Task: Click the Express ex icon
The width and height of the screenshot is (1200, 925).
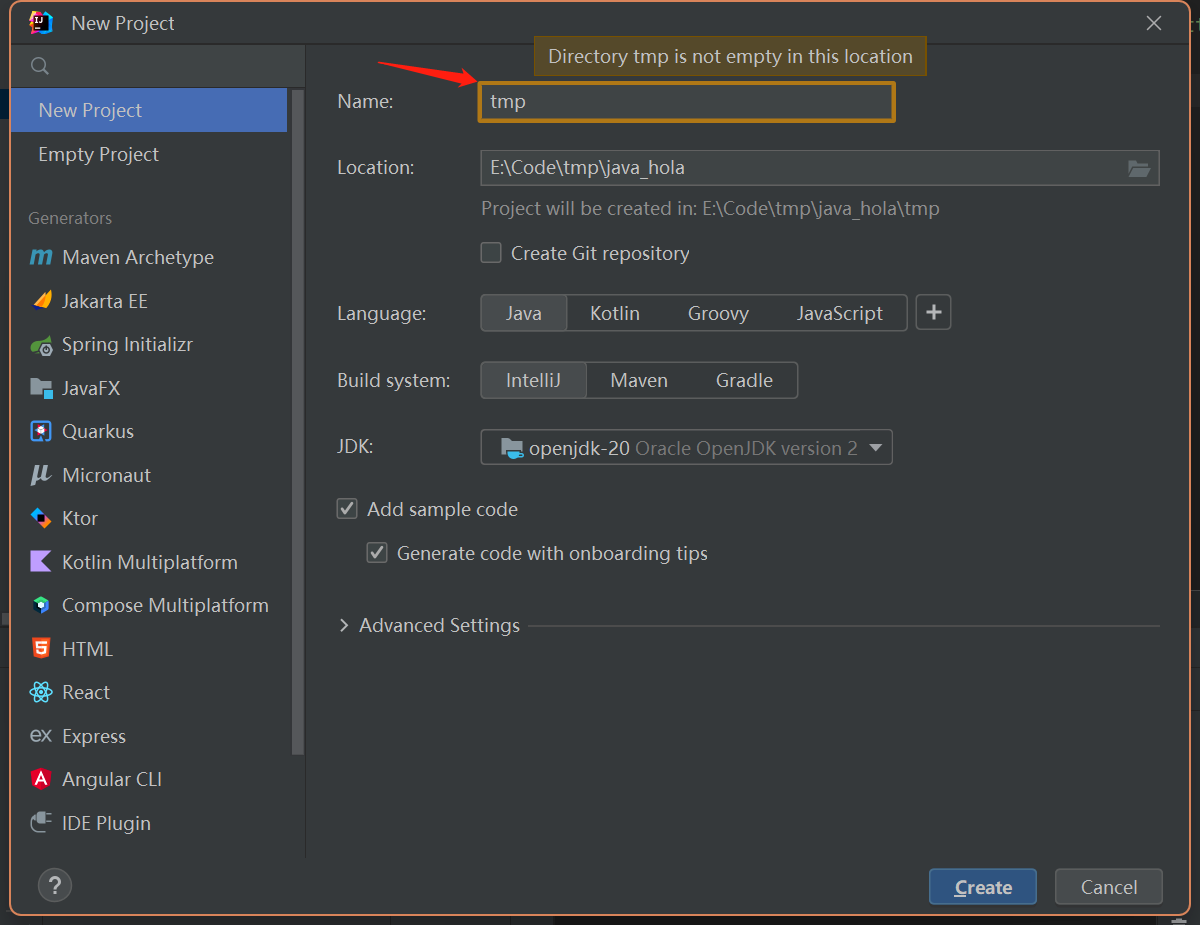Action: [41, 736]
